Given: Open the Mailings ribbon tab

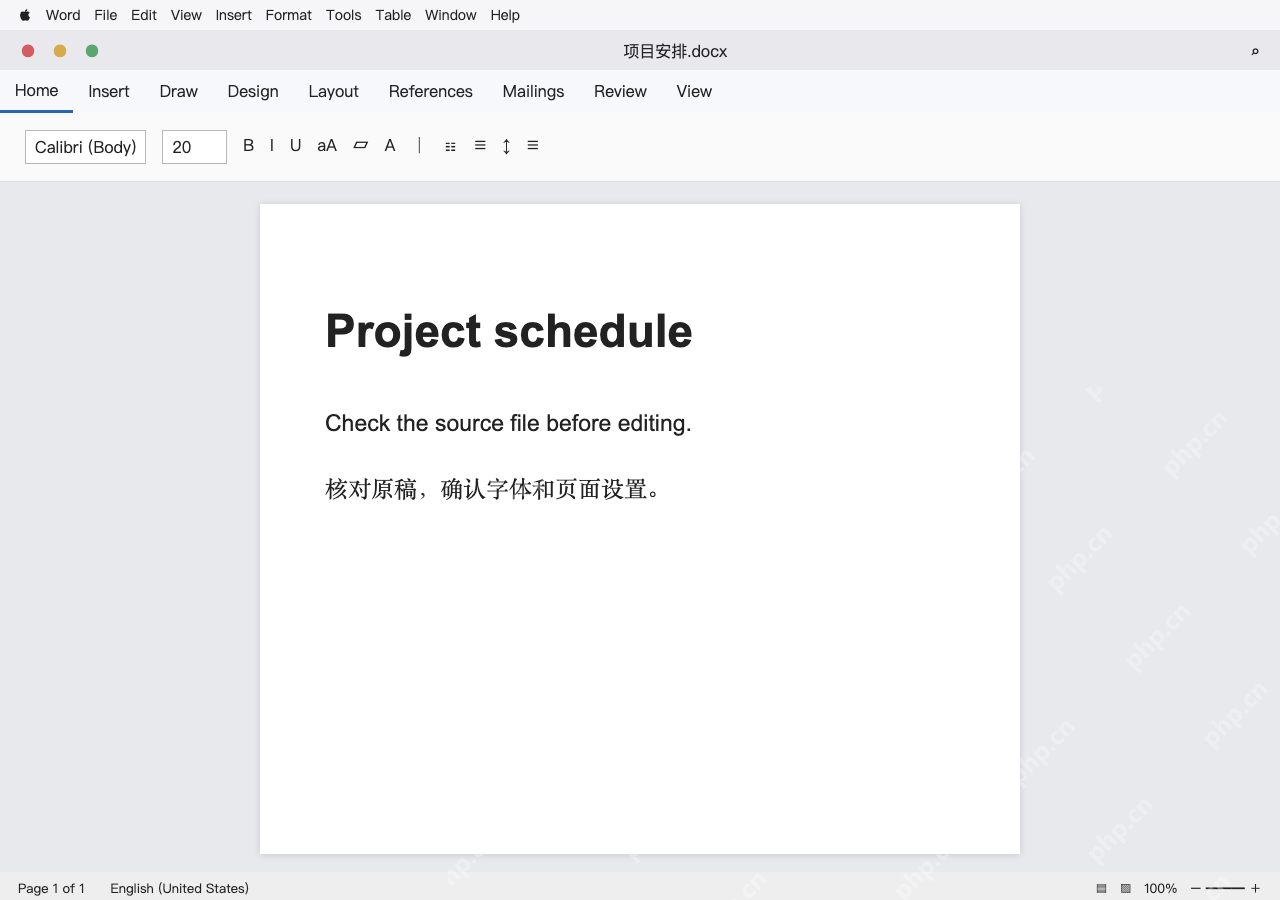Looking at the screenshot, I should [x=533, y=91].
